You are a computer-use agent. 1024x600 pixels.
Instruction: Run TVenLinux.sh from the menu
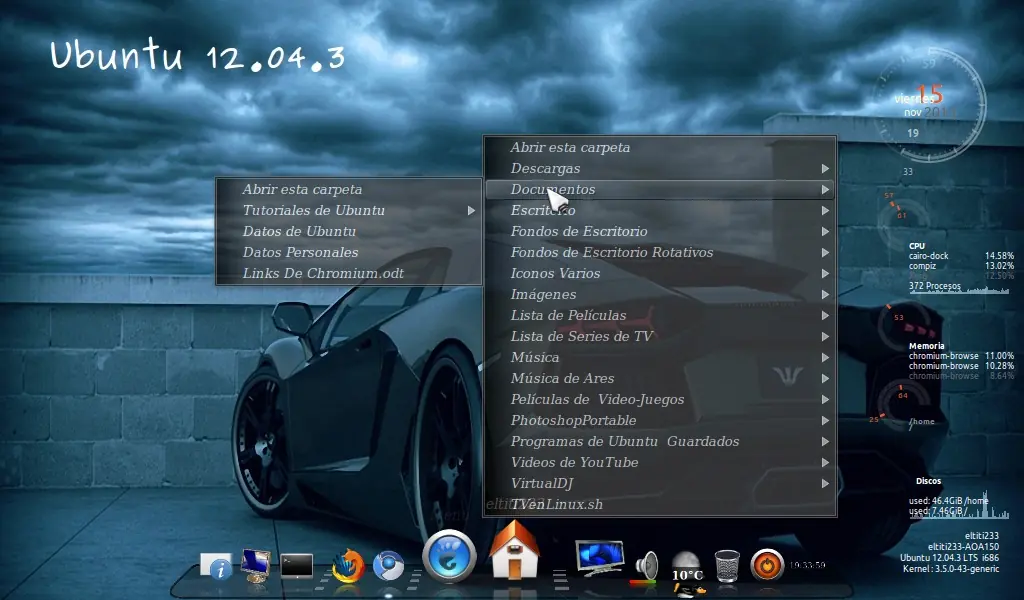click(660, 504)
